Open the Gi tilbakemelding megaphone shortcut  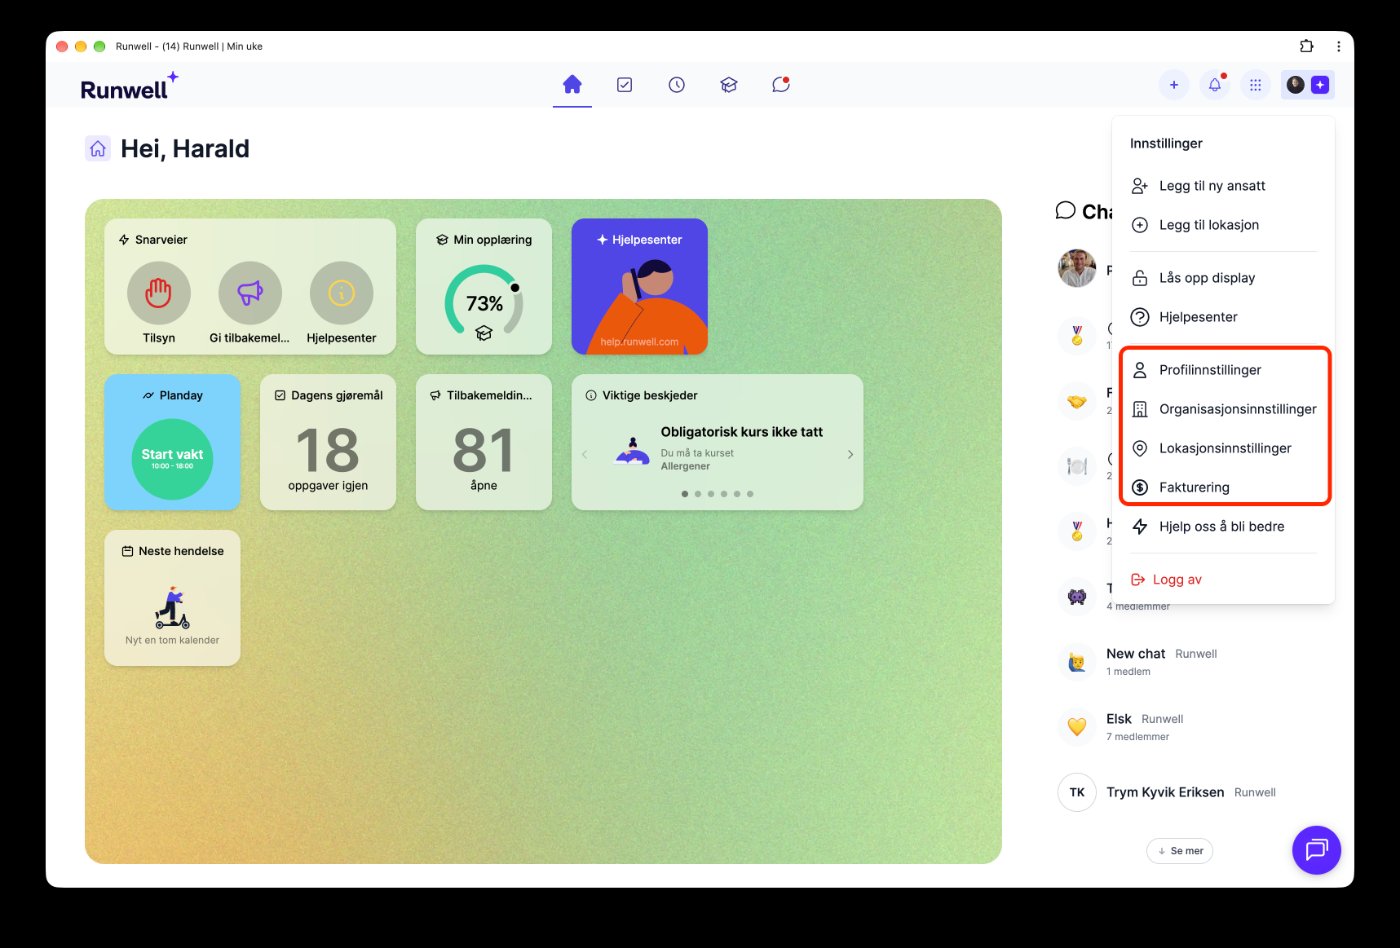(x=250, y=293)
